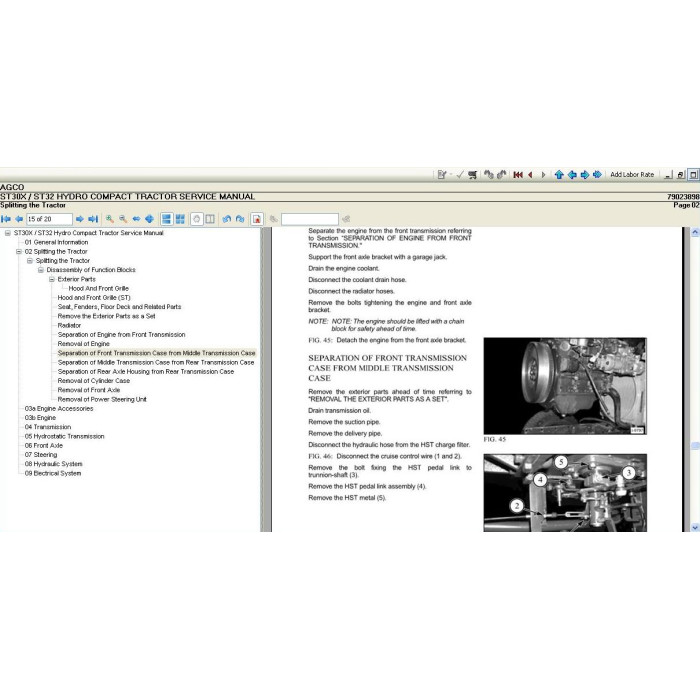The image size is (700, 700).
Task: Open 03b Engine chapter
Action: [x=40, y=418]
